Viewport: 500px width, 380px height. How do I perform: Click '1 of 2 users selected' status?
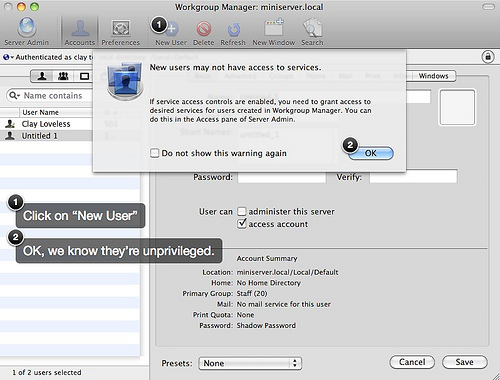point(47,372)
